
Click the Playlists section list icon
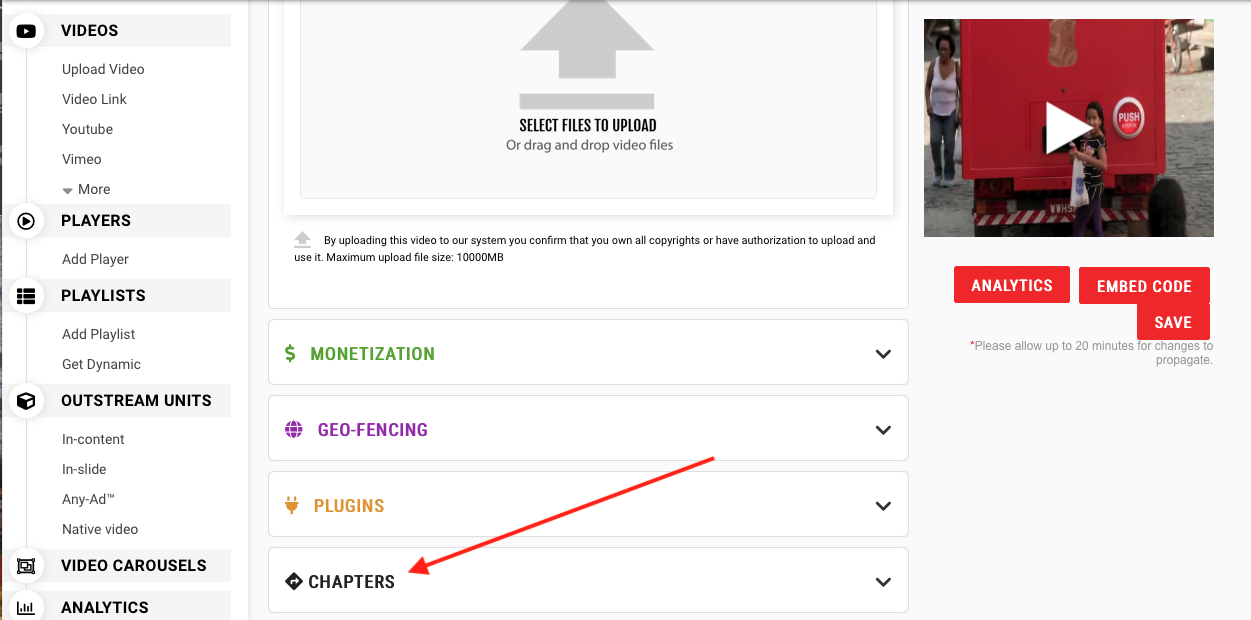(x=26, y=296)
